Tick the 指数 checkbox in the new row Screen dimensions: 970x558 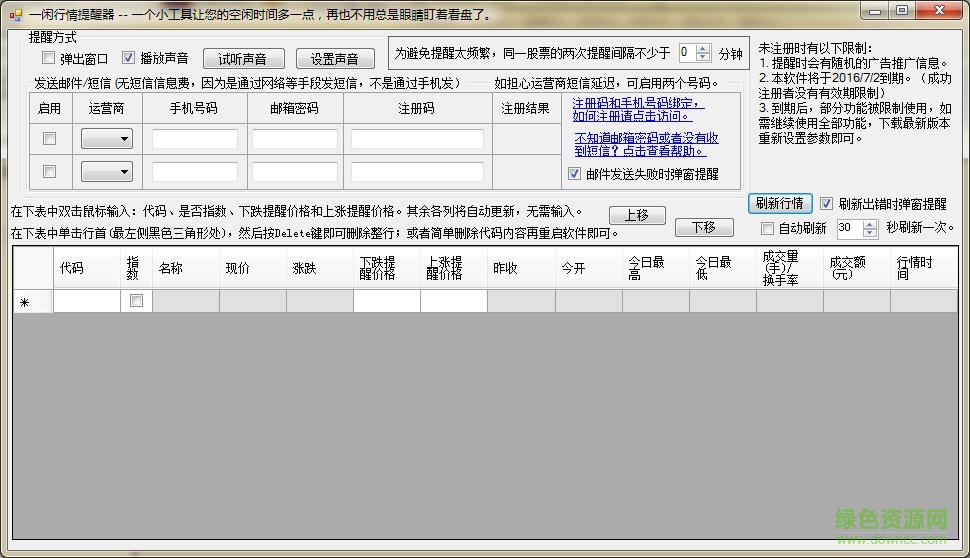(136, 301)
